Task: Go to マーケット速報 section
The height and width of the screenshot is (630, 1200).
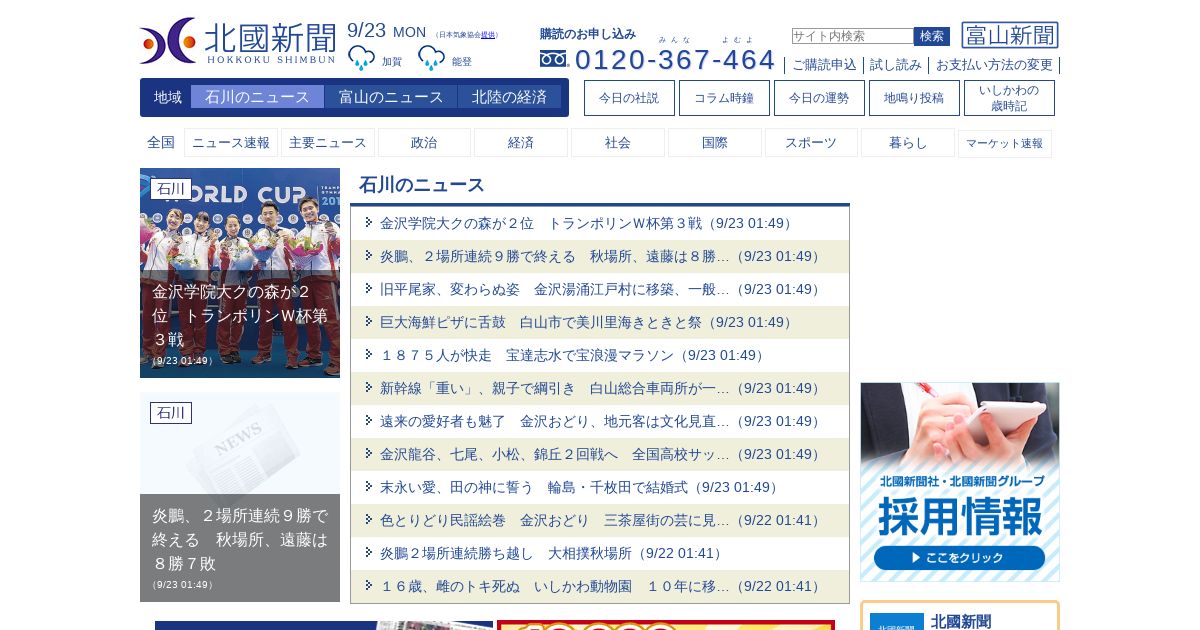Action: pos(1005,143)
